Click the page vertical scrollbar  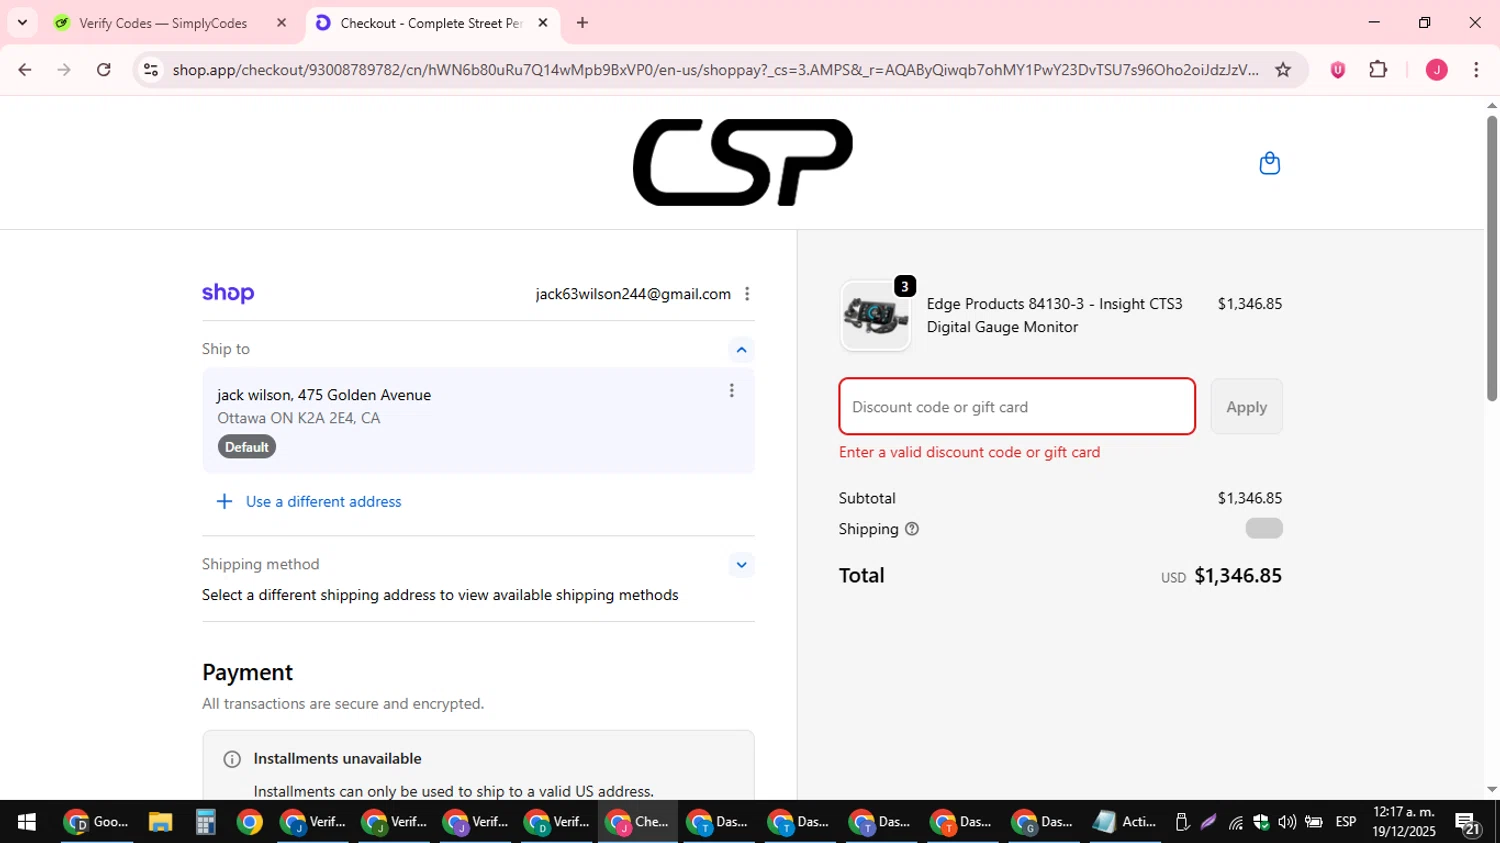pyautogui.click(x=1491, y=258)
